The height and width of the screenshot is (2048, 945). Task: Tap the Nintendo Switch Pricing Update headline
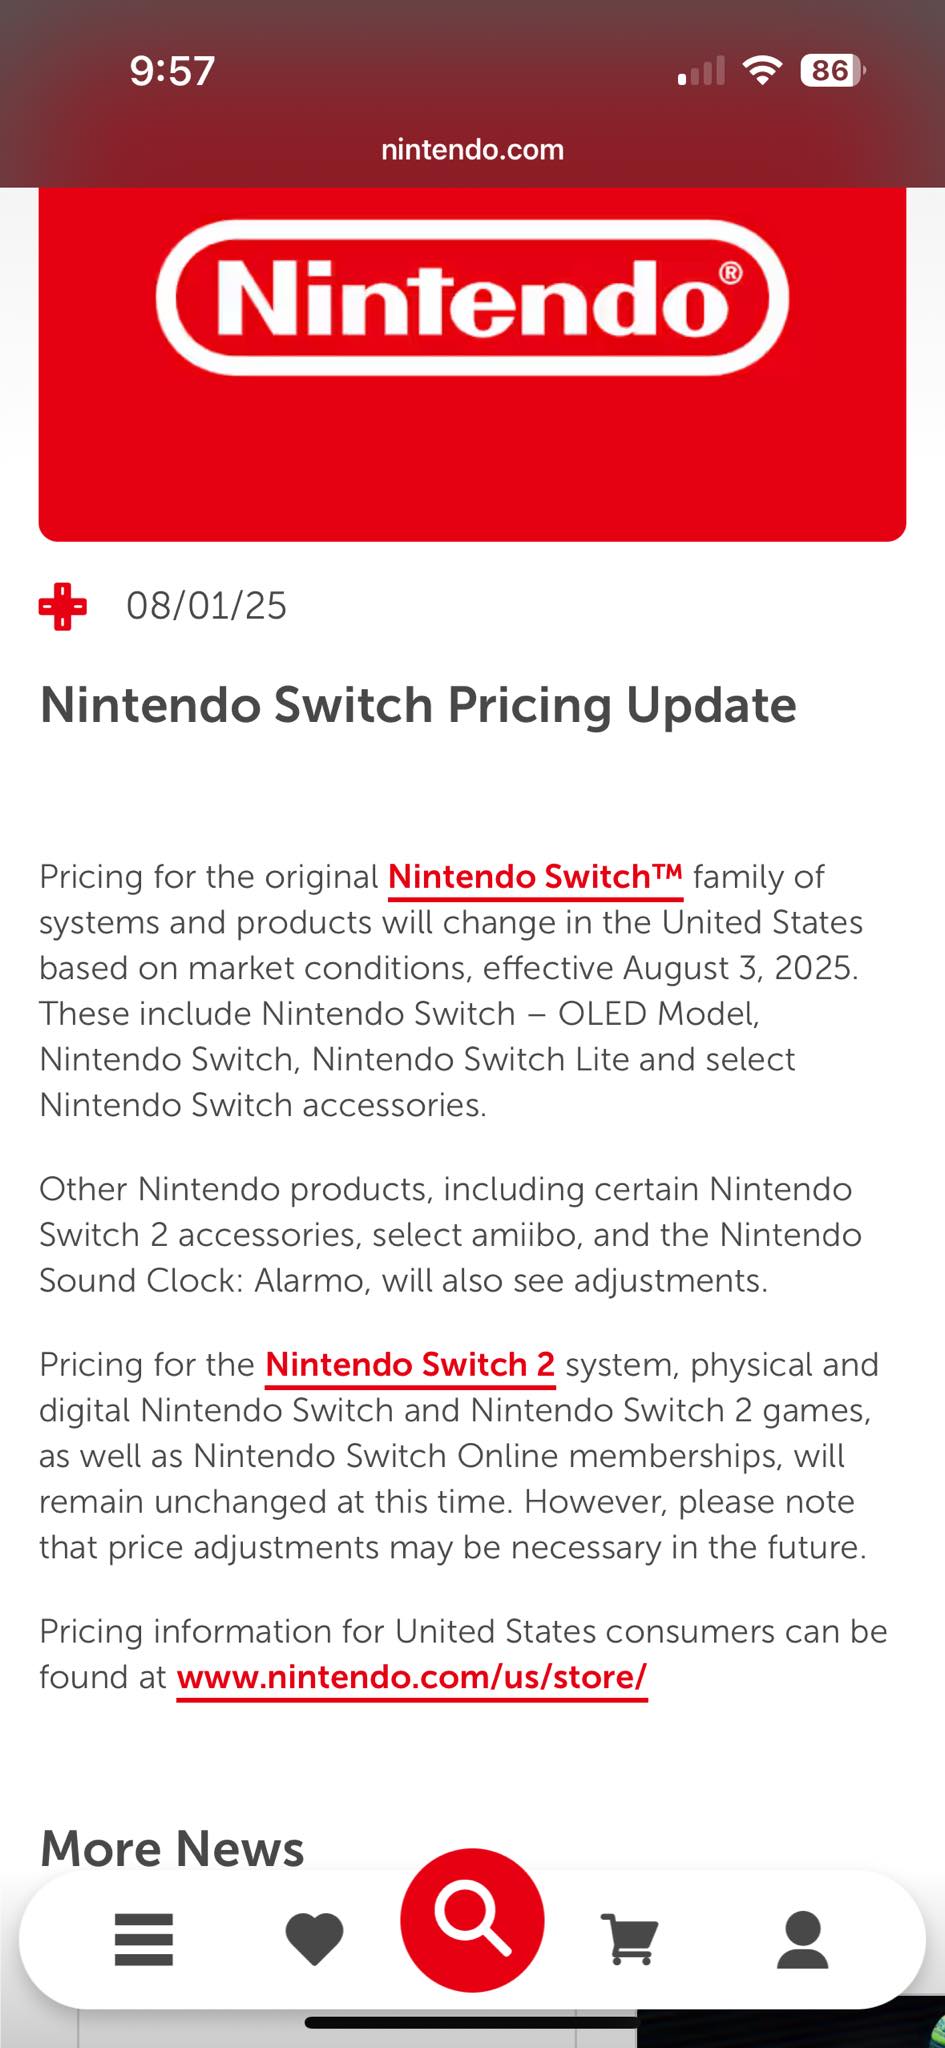(418, 705)
